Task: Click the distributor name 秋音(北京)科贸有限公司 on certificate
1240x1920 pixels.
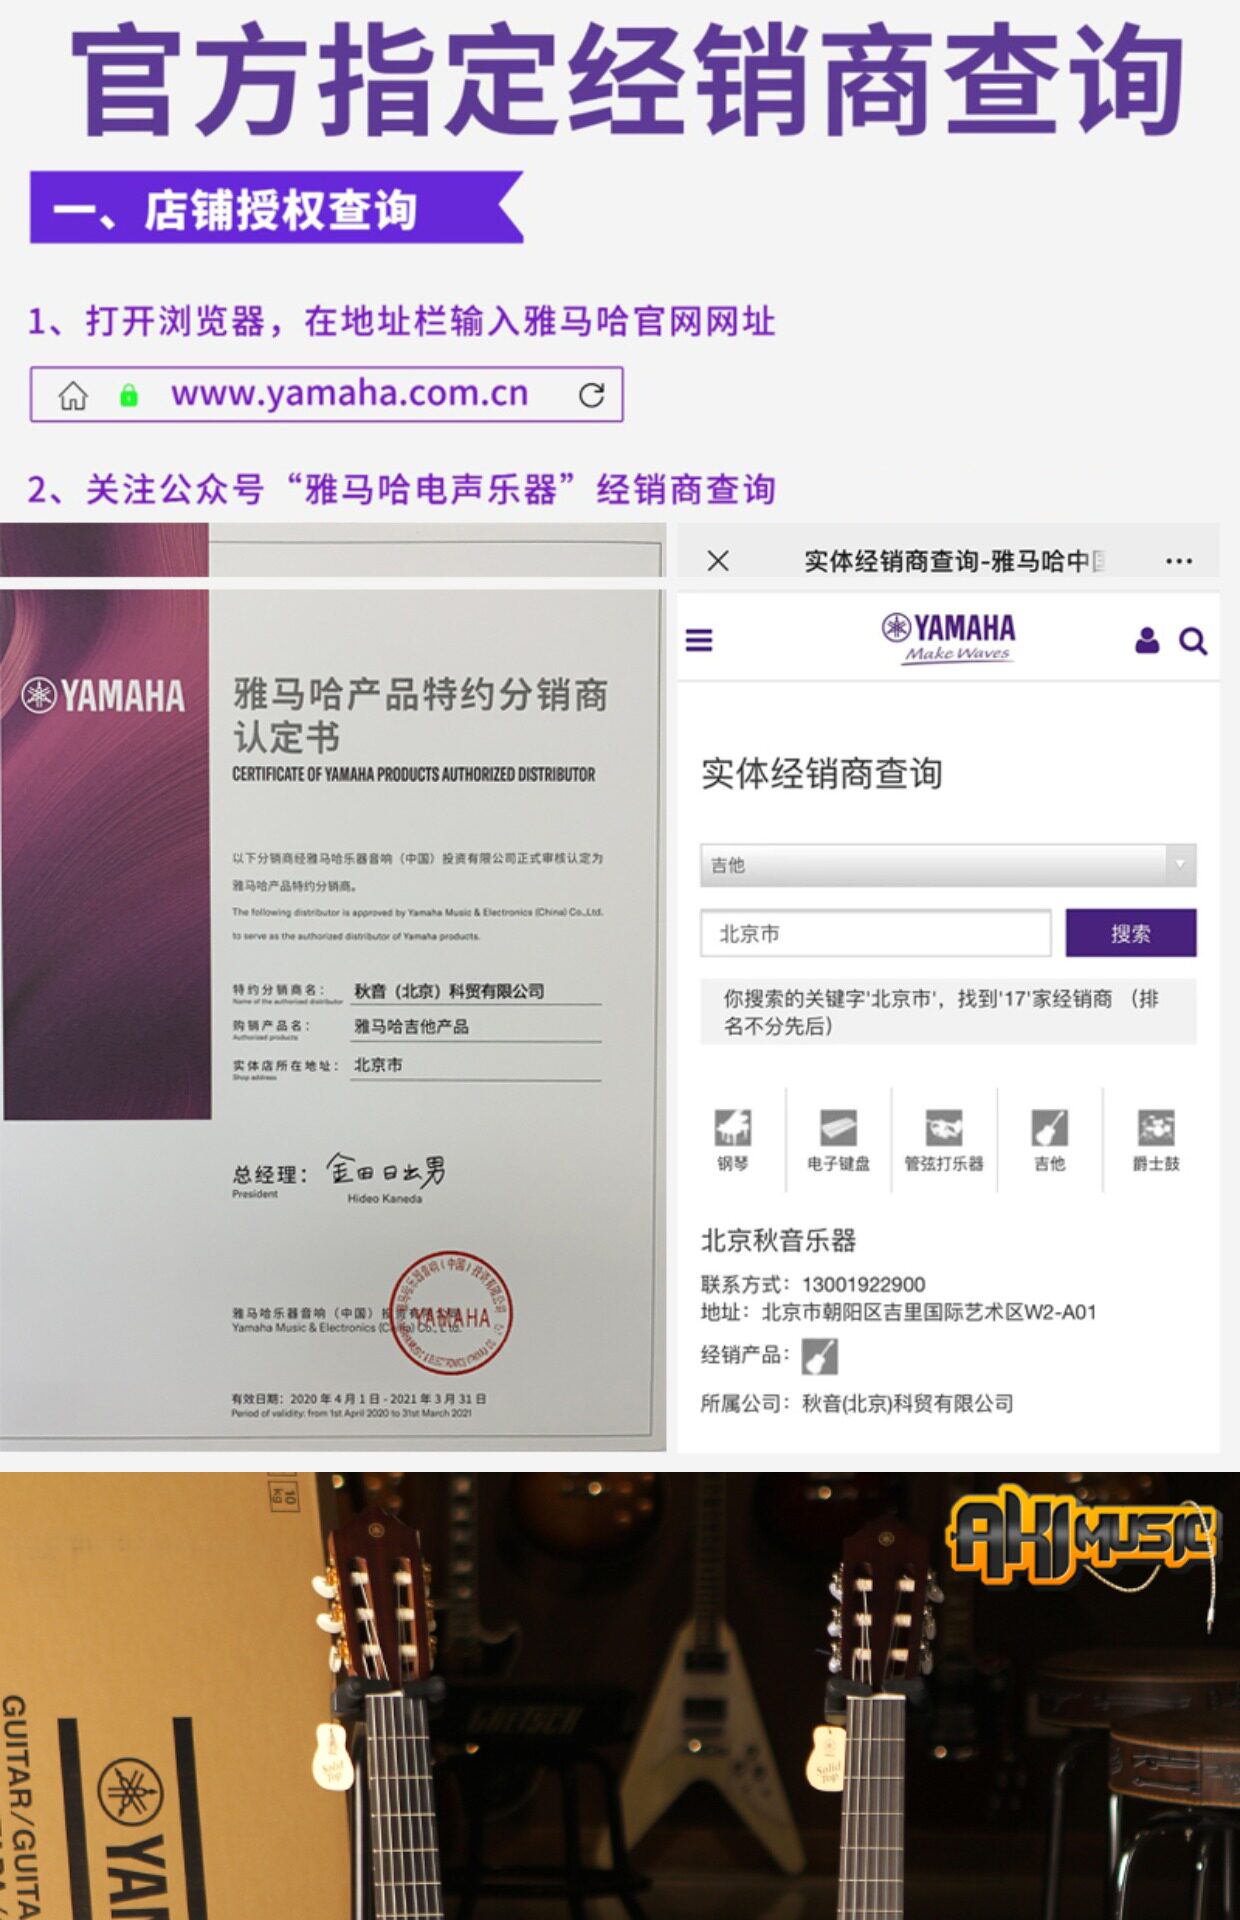Action: (x=449, y=991)
